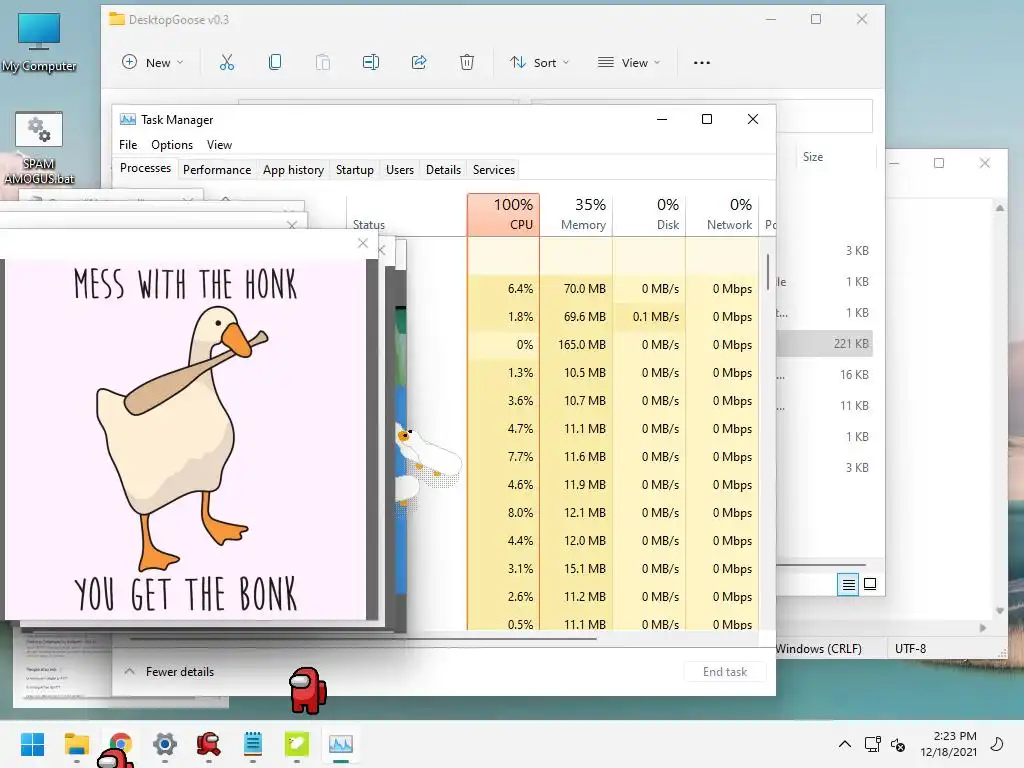Click Notepad scroll down arrow
The width and height of the screenshot is (1024, 768).
(1000, 611)
